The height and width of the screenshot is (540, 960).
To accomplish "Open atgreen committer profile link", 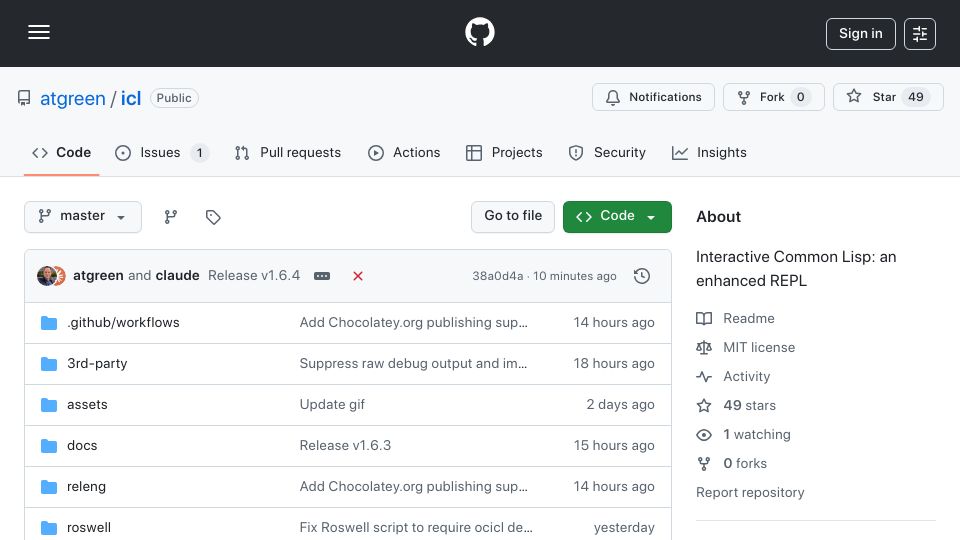I will click(x=98, y=276).
